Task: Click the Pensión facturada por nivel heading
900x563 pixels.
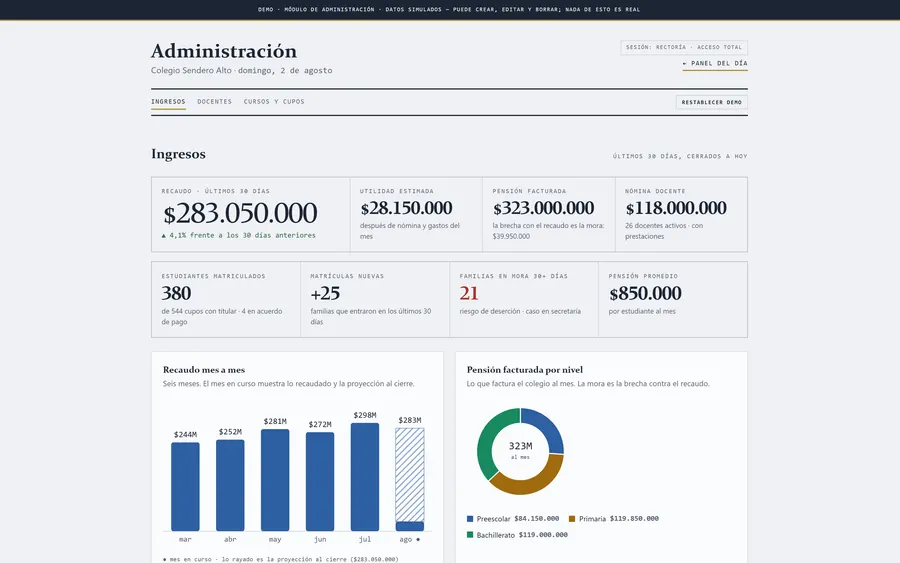Action: coord(525,370)
